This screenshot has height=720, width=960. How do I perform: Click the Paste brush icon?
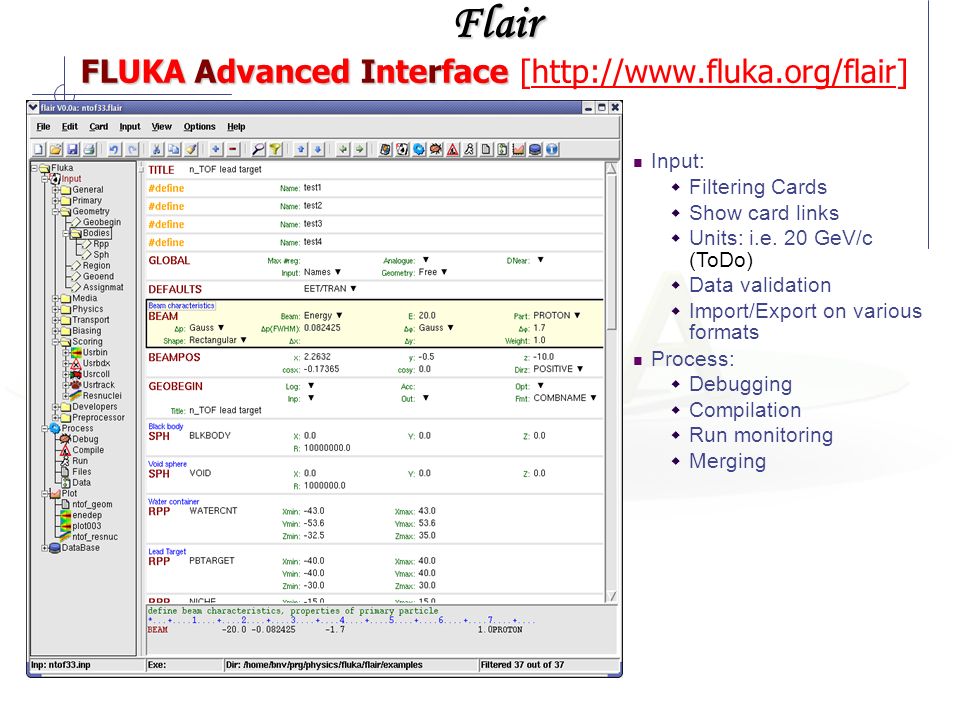pos(191,149)
